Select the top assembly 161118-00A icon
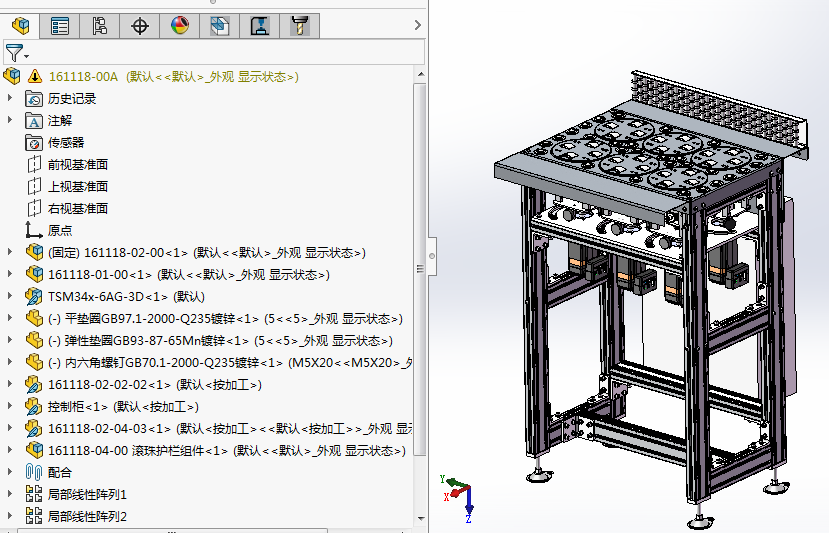The image size is (829, 533). [x=12, y=77]
